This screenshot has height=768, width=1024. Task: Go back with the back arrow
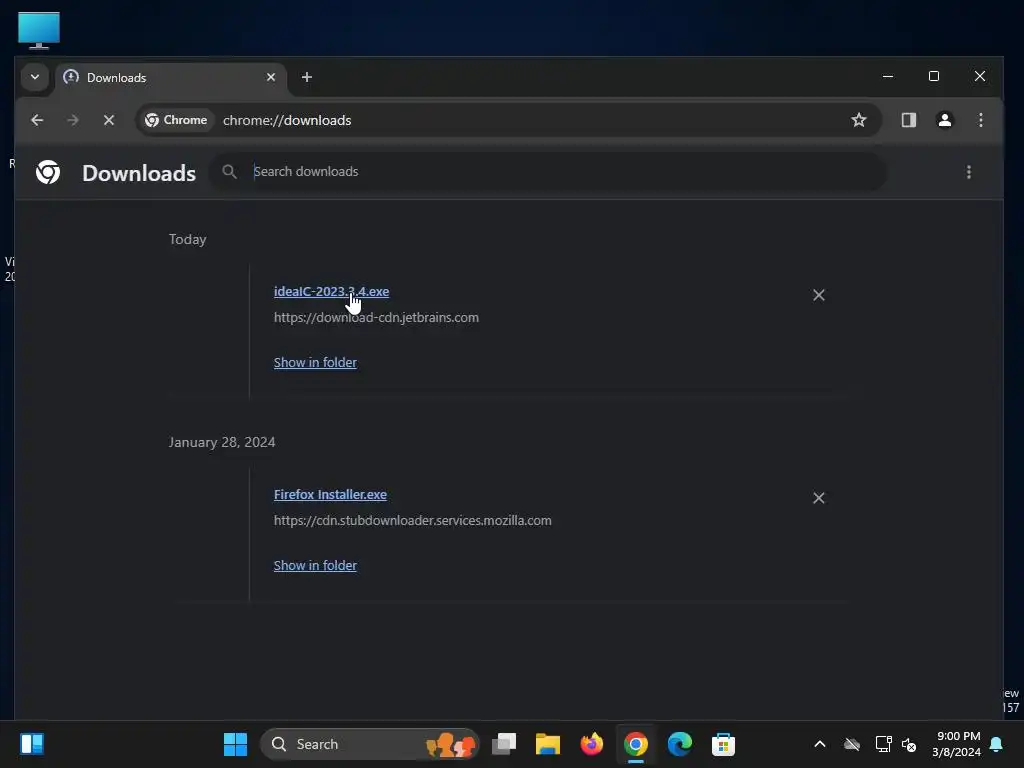click(37, 120)
